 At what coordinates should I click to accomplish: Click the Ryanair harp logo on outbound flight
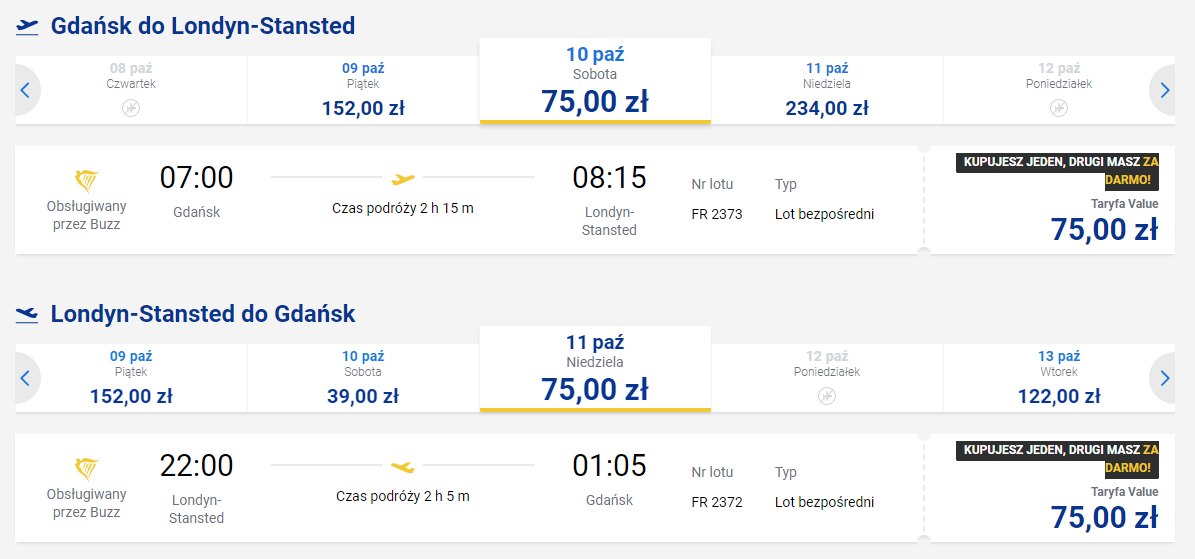(87, 181)
